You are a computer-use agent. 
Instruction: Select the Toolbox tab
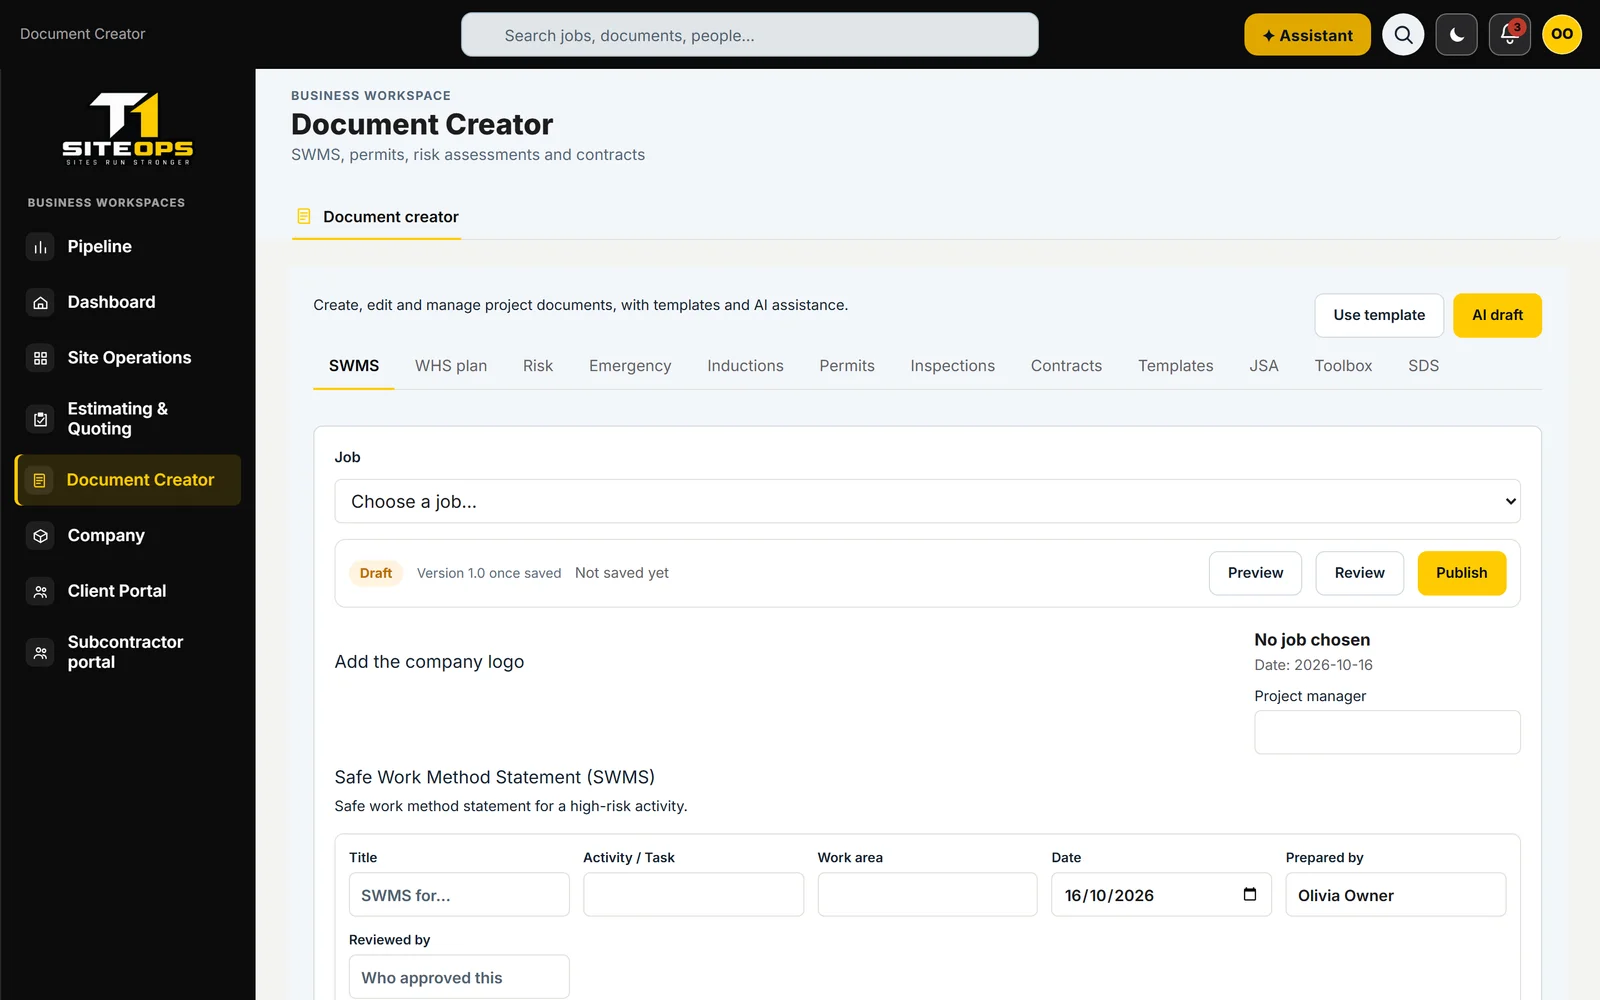[x=1343, y=366]
